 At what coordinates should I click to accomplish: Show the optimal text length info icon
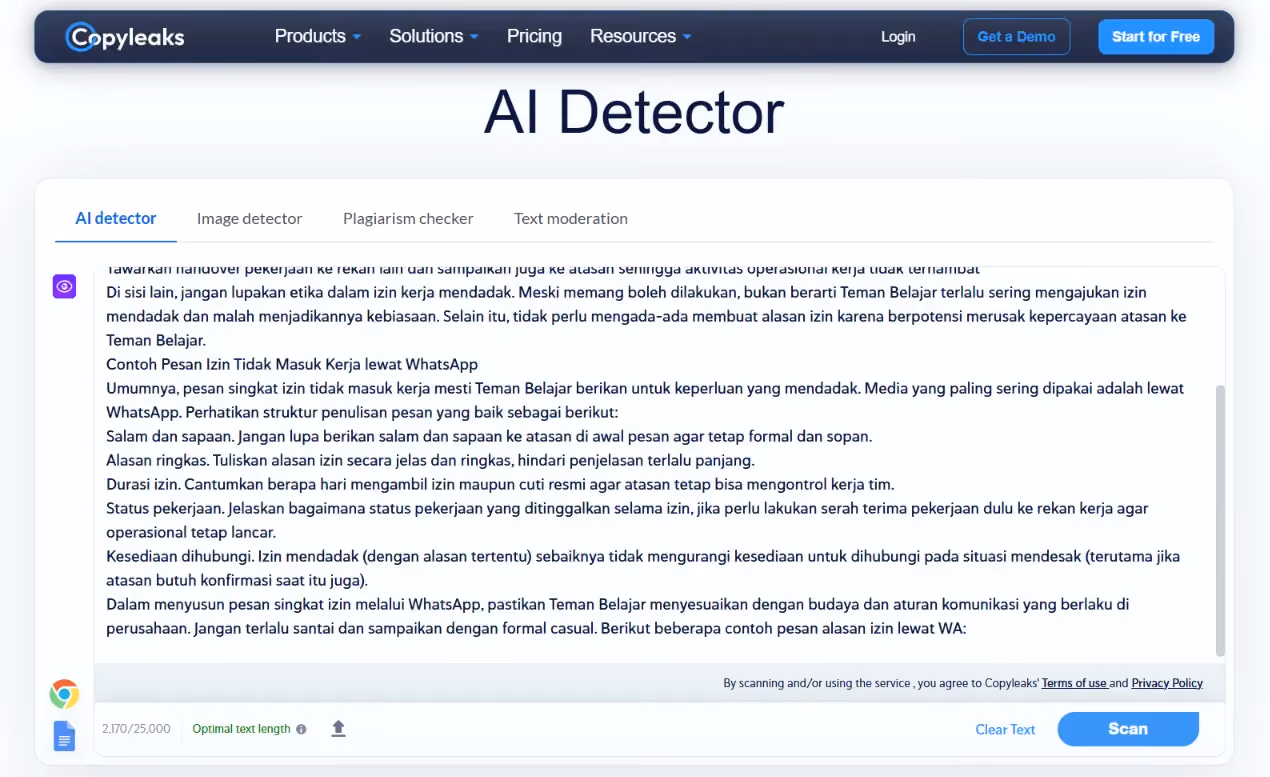301,730
